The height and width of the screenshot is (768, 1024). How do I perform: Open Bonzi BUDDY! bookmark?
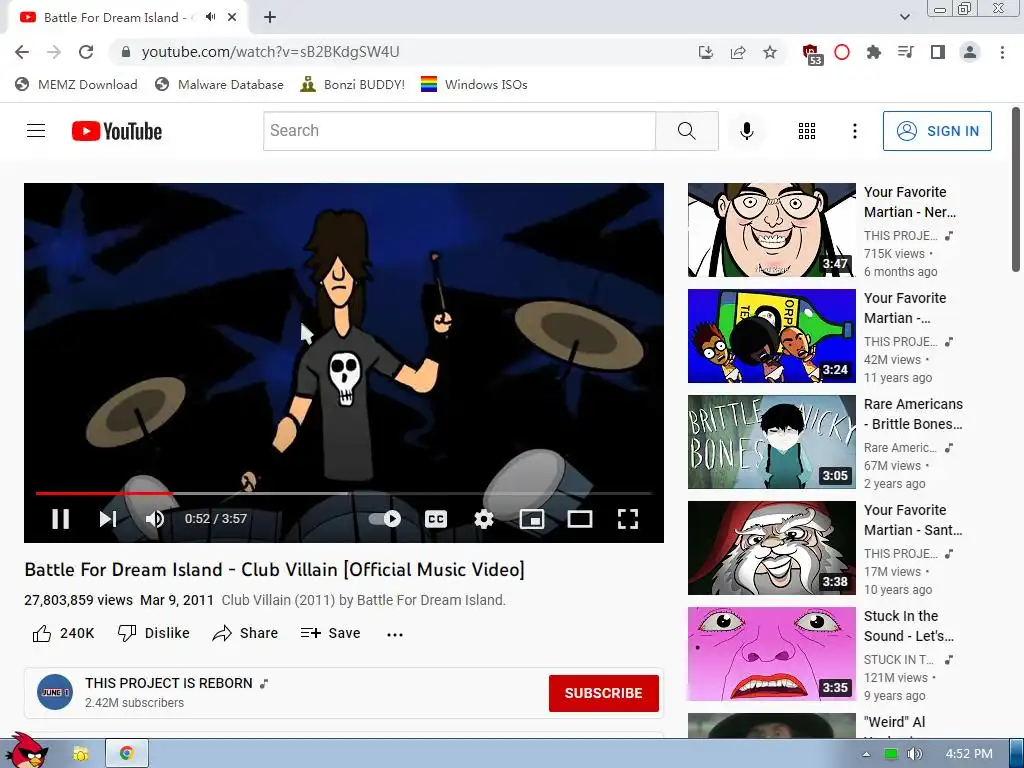[x=353, y=84]
